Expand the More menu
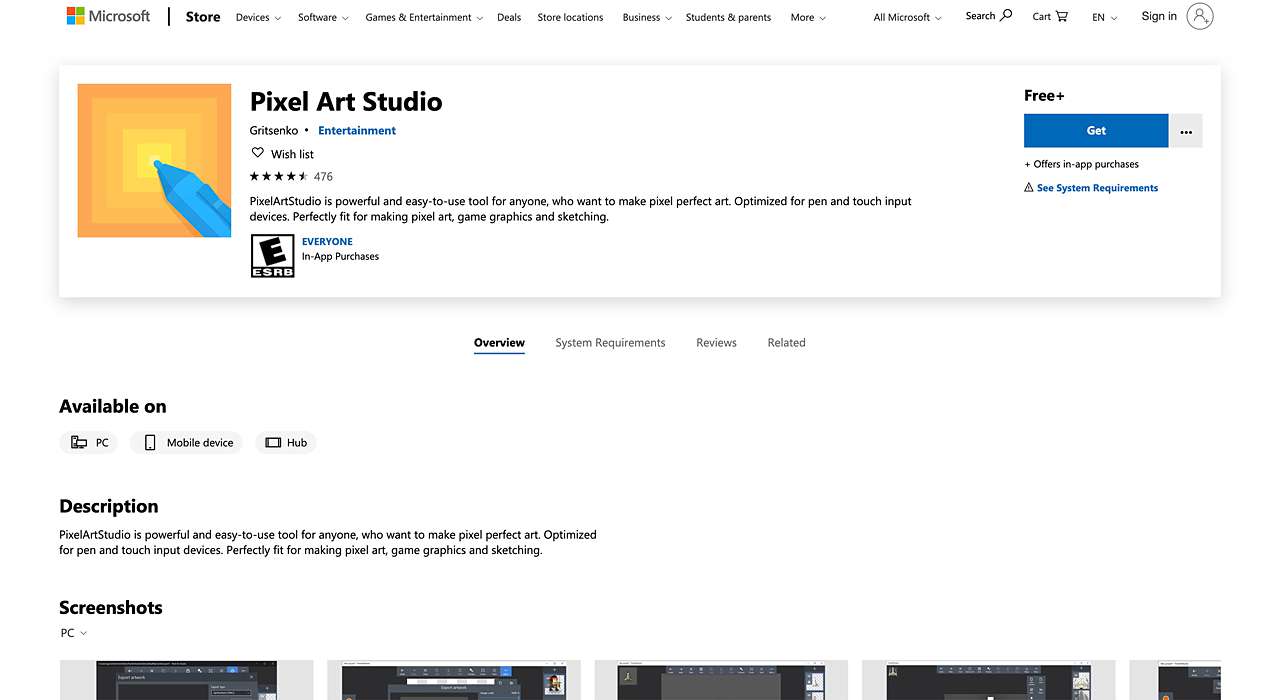The width and height of the screenshot is (1280, 700). 808,17
